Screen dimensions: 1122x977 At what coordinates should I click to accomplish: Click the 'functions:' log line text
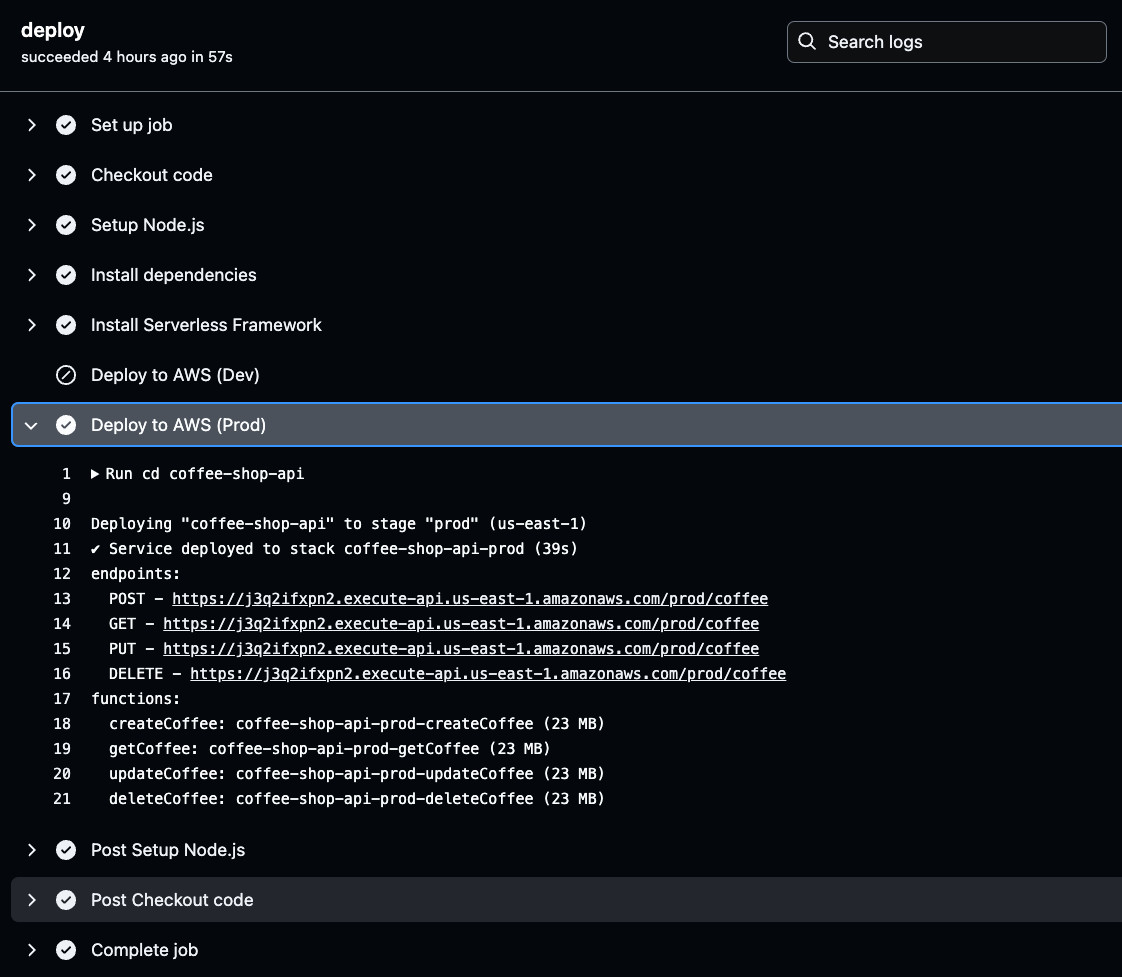coord(135,699)
